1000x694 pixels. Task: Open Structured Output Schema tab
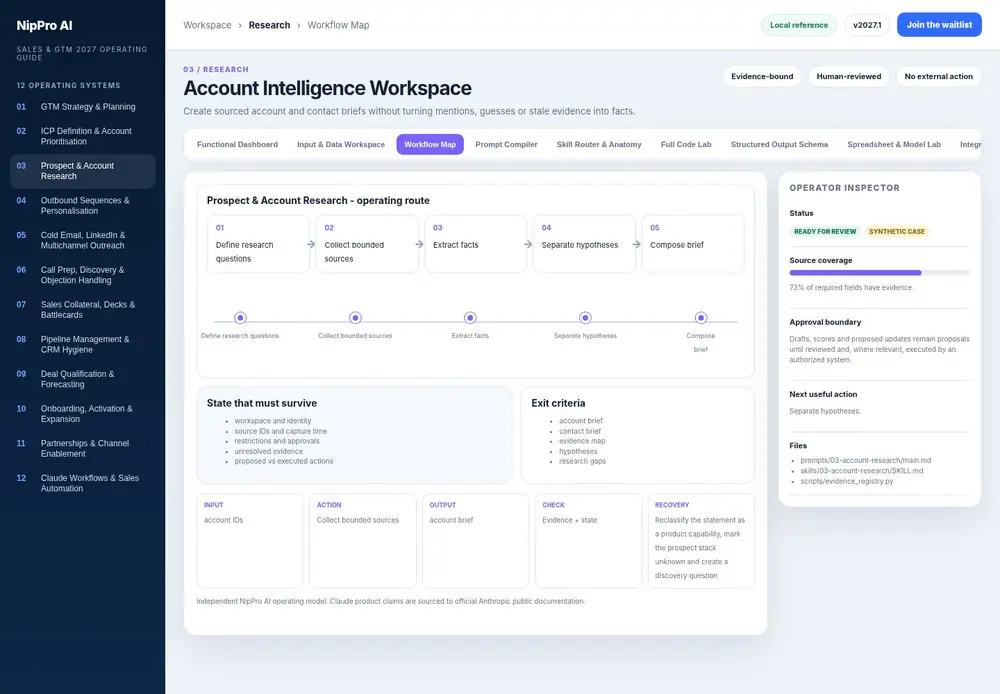pyautogui.click(x=779, y=145)
